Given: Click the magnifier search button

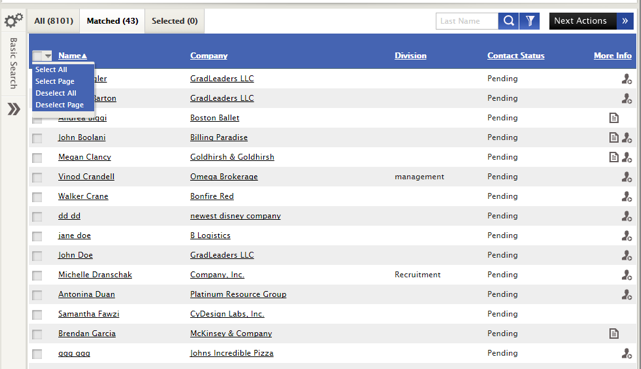Looking at the screenshot, I should point(509,21).
